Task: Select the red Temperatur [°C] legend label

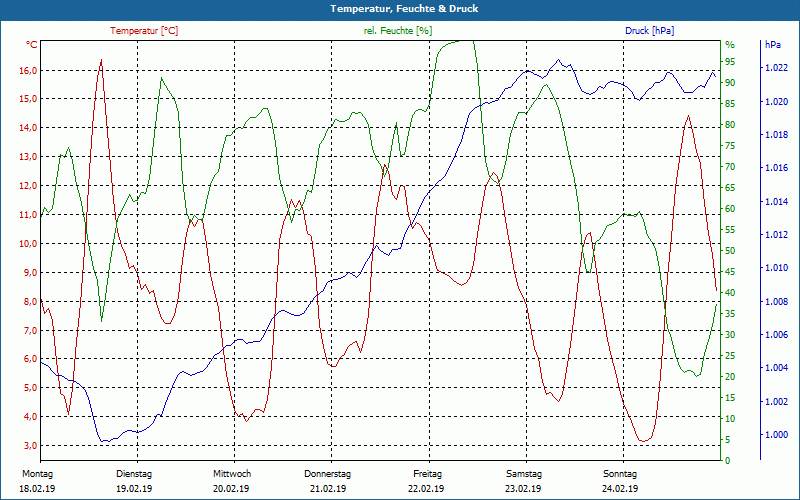Action: (144, 31)
